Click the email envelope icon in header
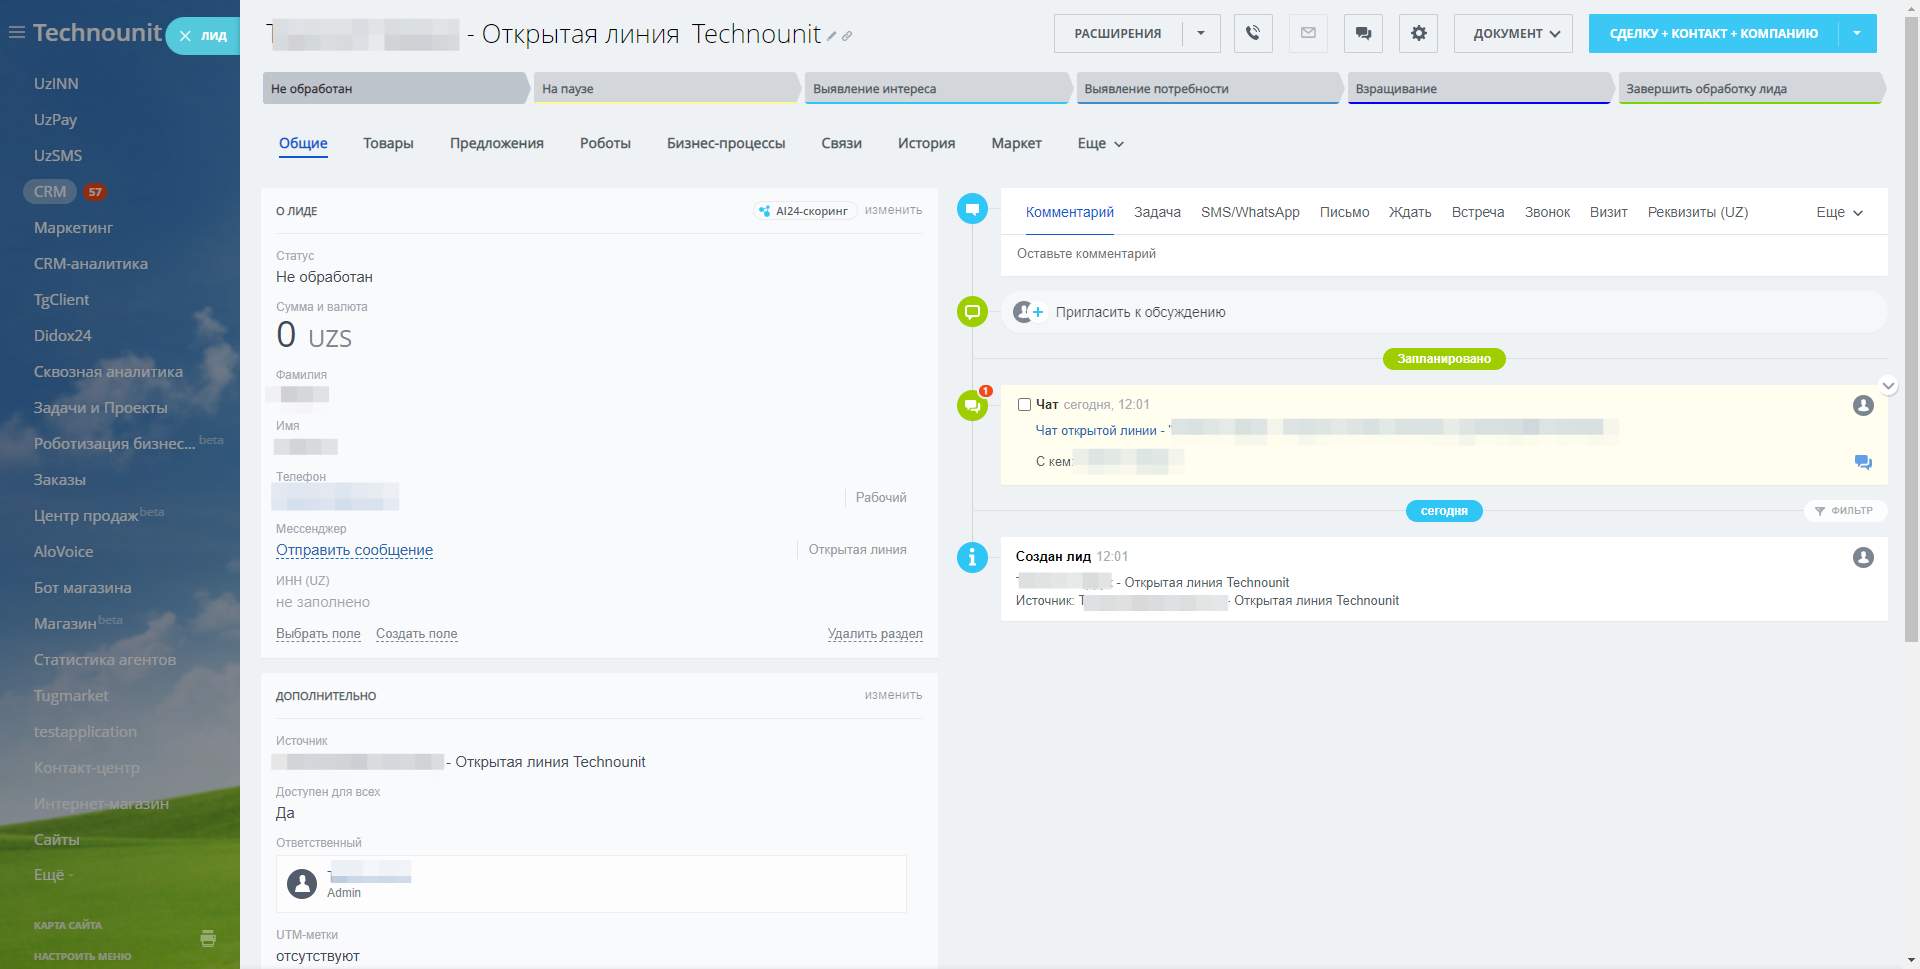The width and height of the screenshot is (1920, 969). pyautogui.click(x=1308, y=33)
